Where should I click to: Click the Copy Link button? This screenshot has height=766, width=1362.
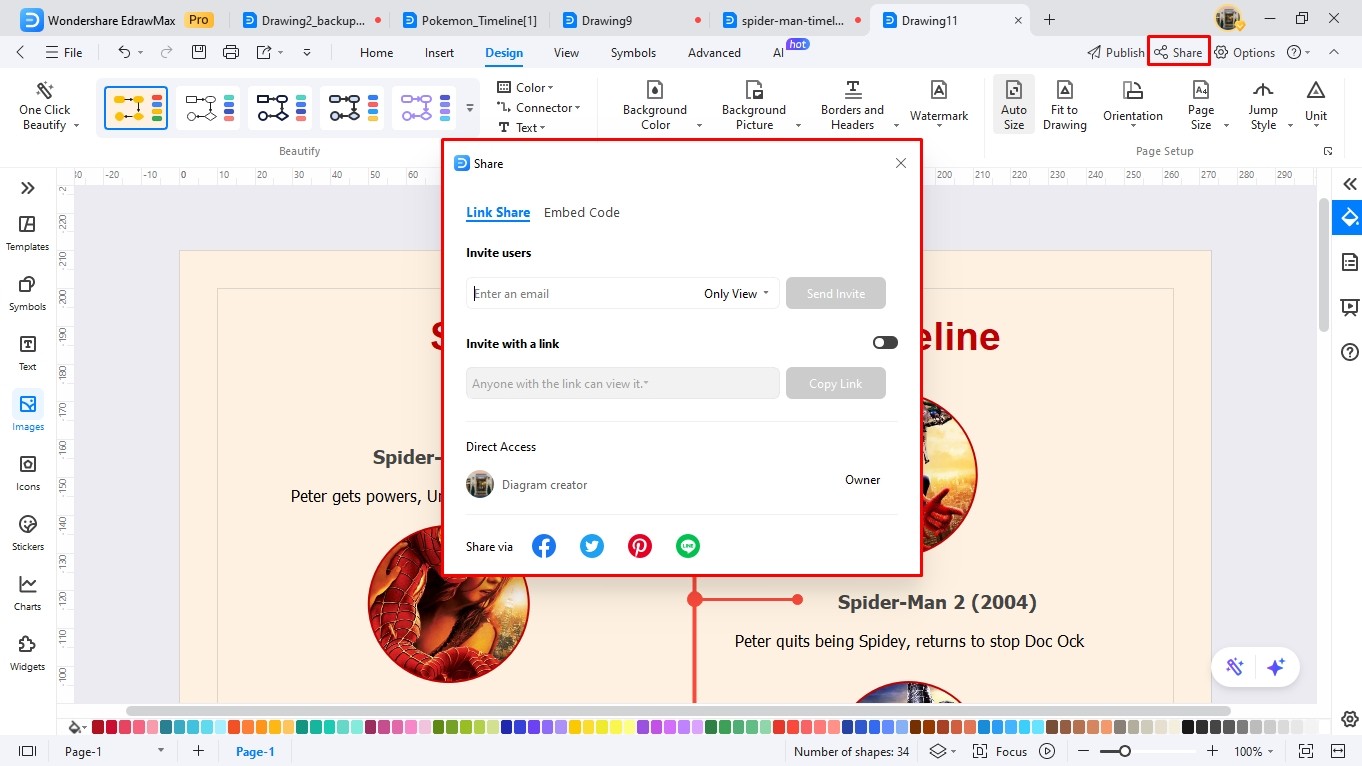coord(836,383)
